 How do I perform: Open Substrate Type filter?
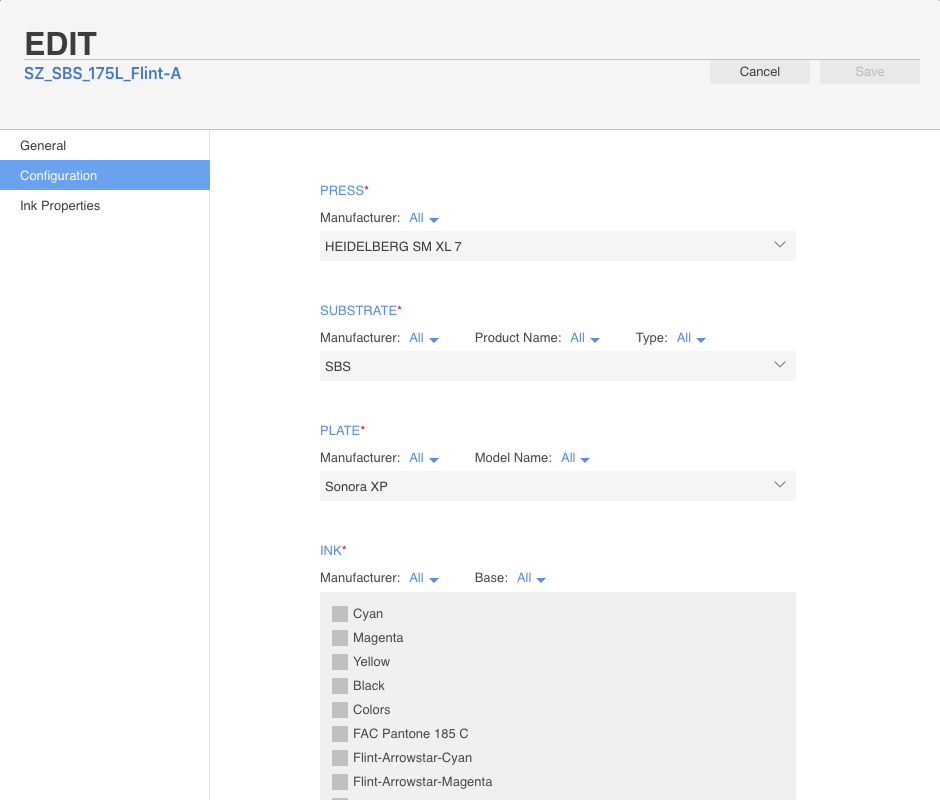coord(691,338)
